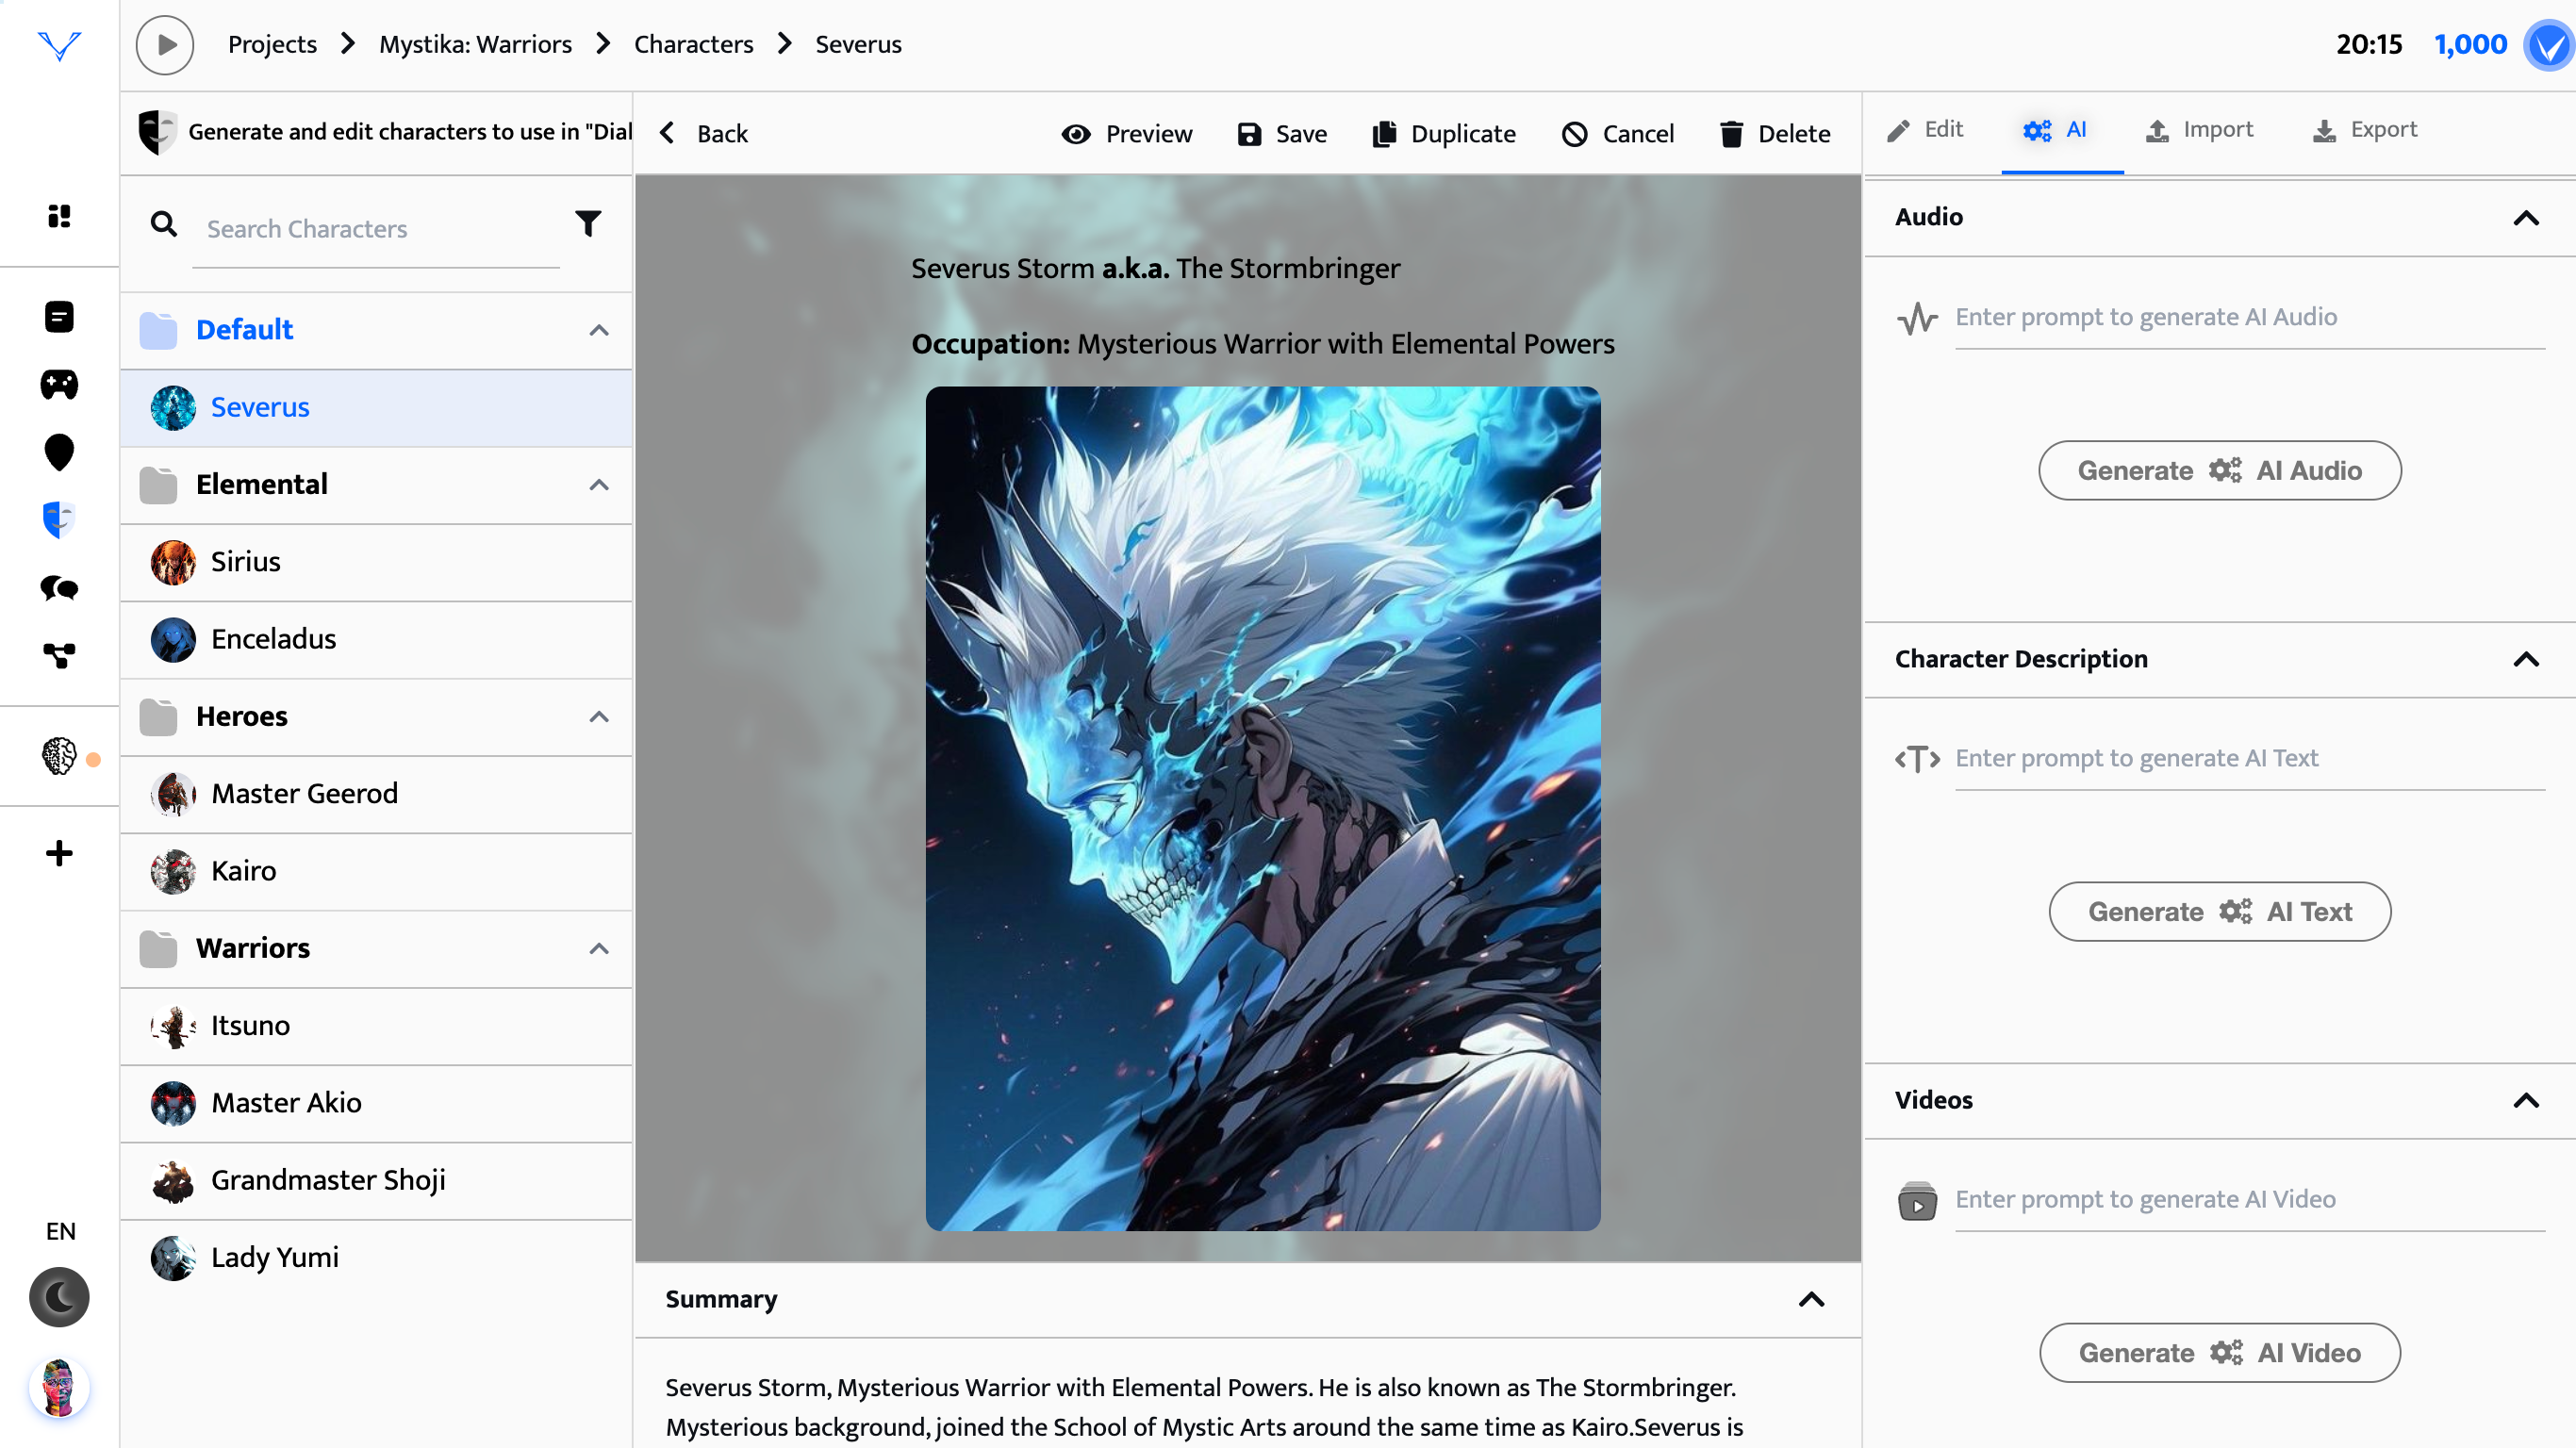Click the AI brain sidebar icon

(59, 756)
